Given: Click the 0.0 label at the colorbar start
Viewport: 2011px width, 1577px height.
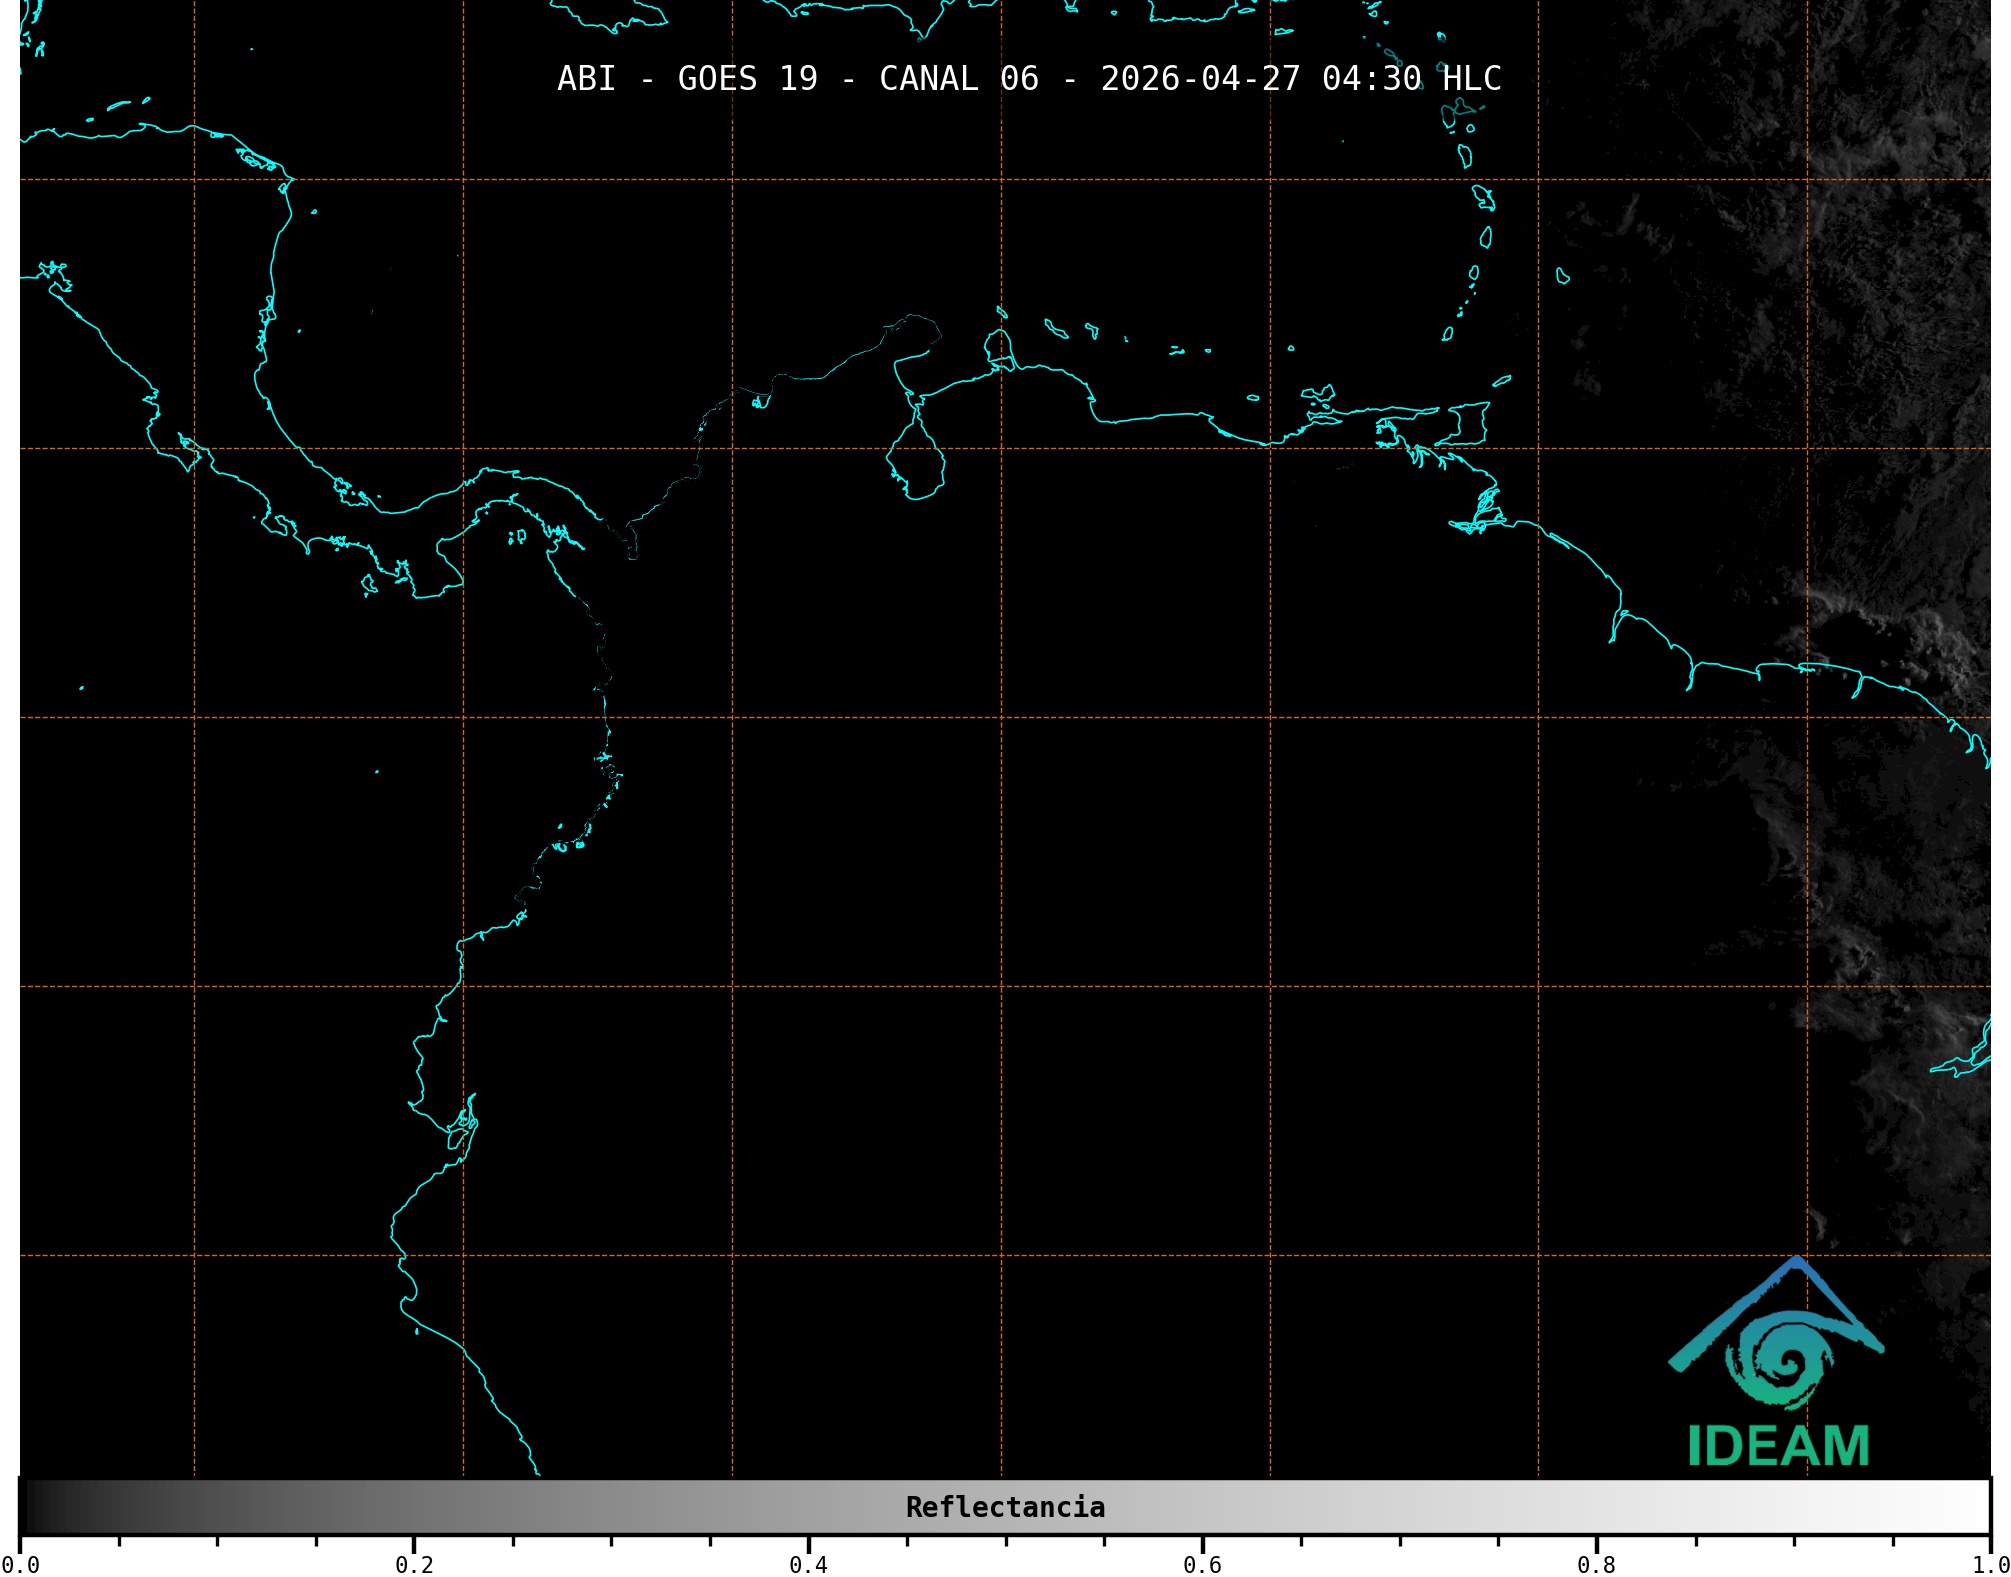Looking at the screenshot, I should tap(20, 1565).
